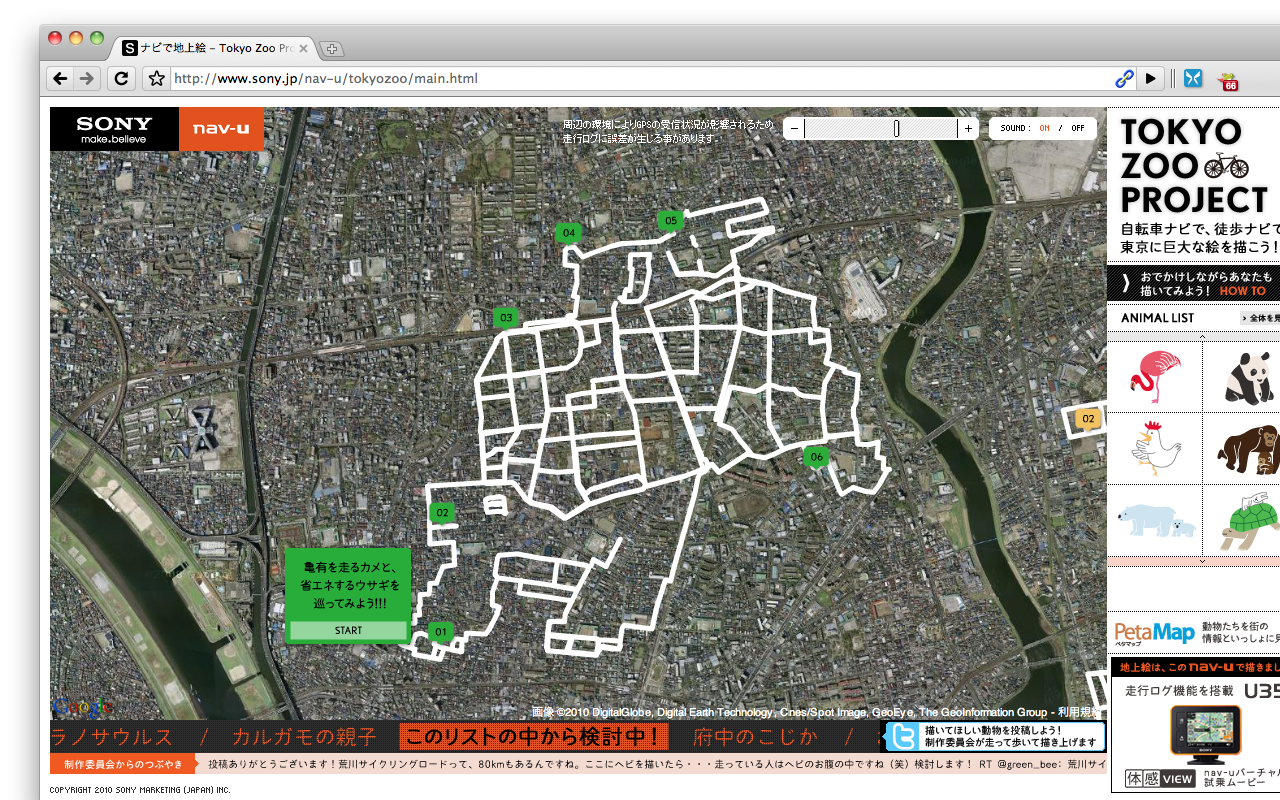Select the yellow 02 marker near right edge

point(1088,419)
